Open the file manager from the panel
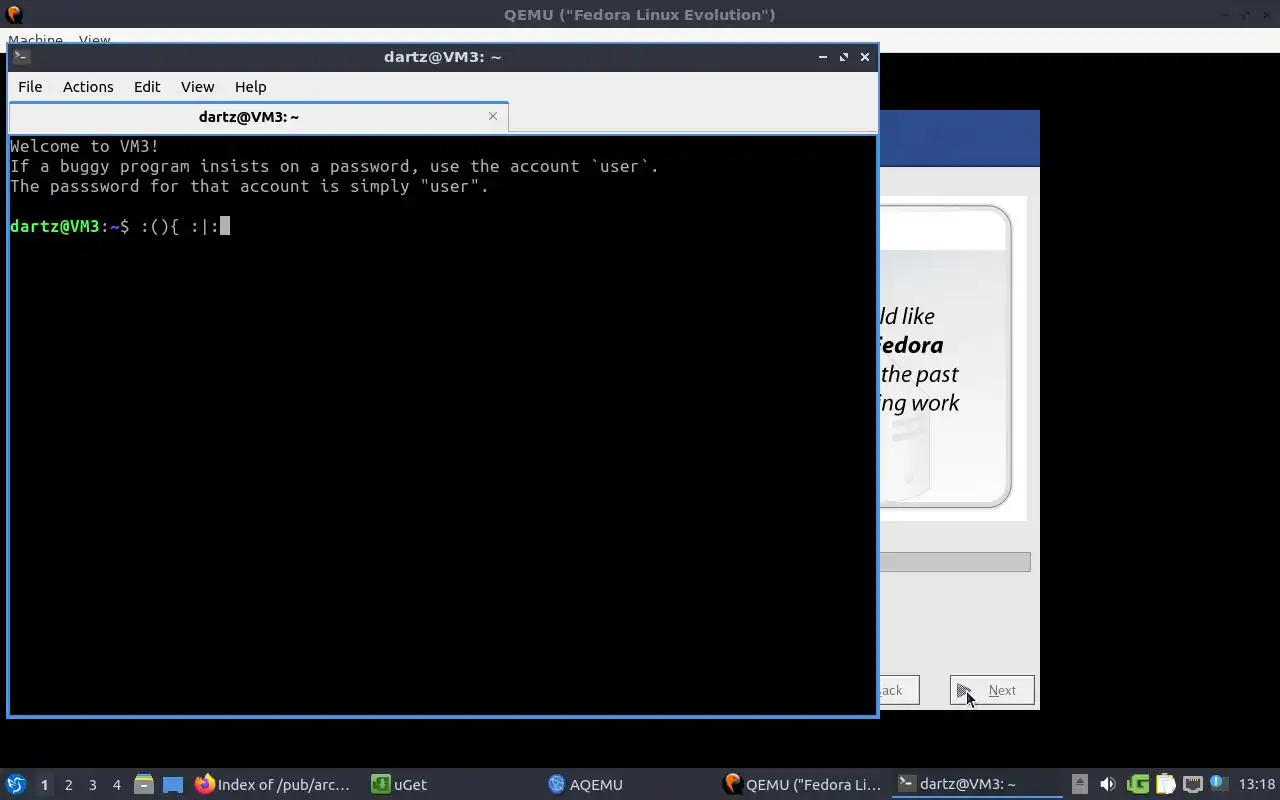 pyautogui.click(x=144, y=784)
